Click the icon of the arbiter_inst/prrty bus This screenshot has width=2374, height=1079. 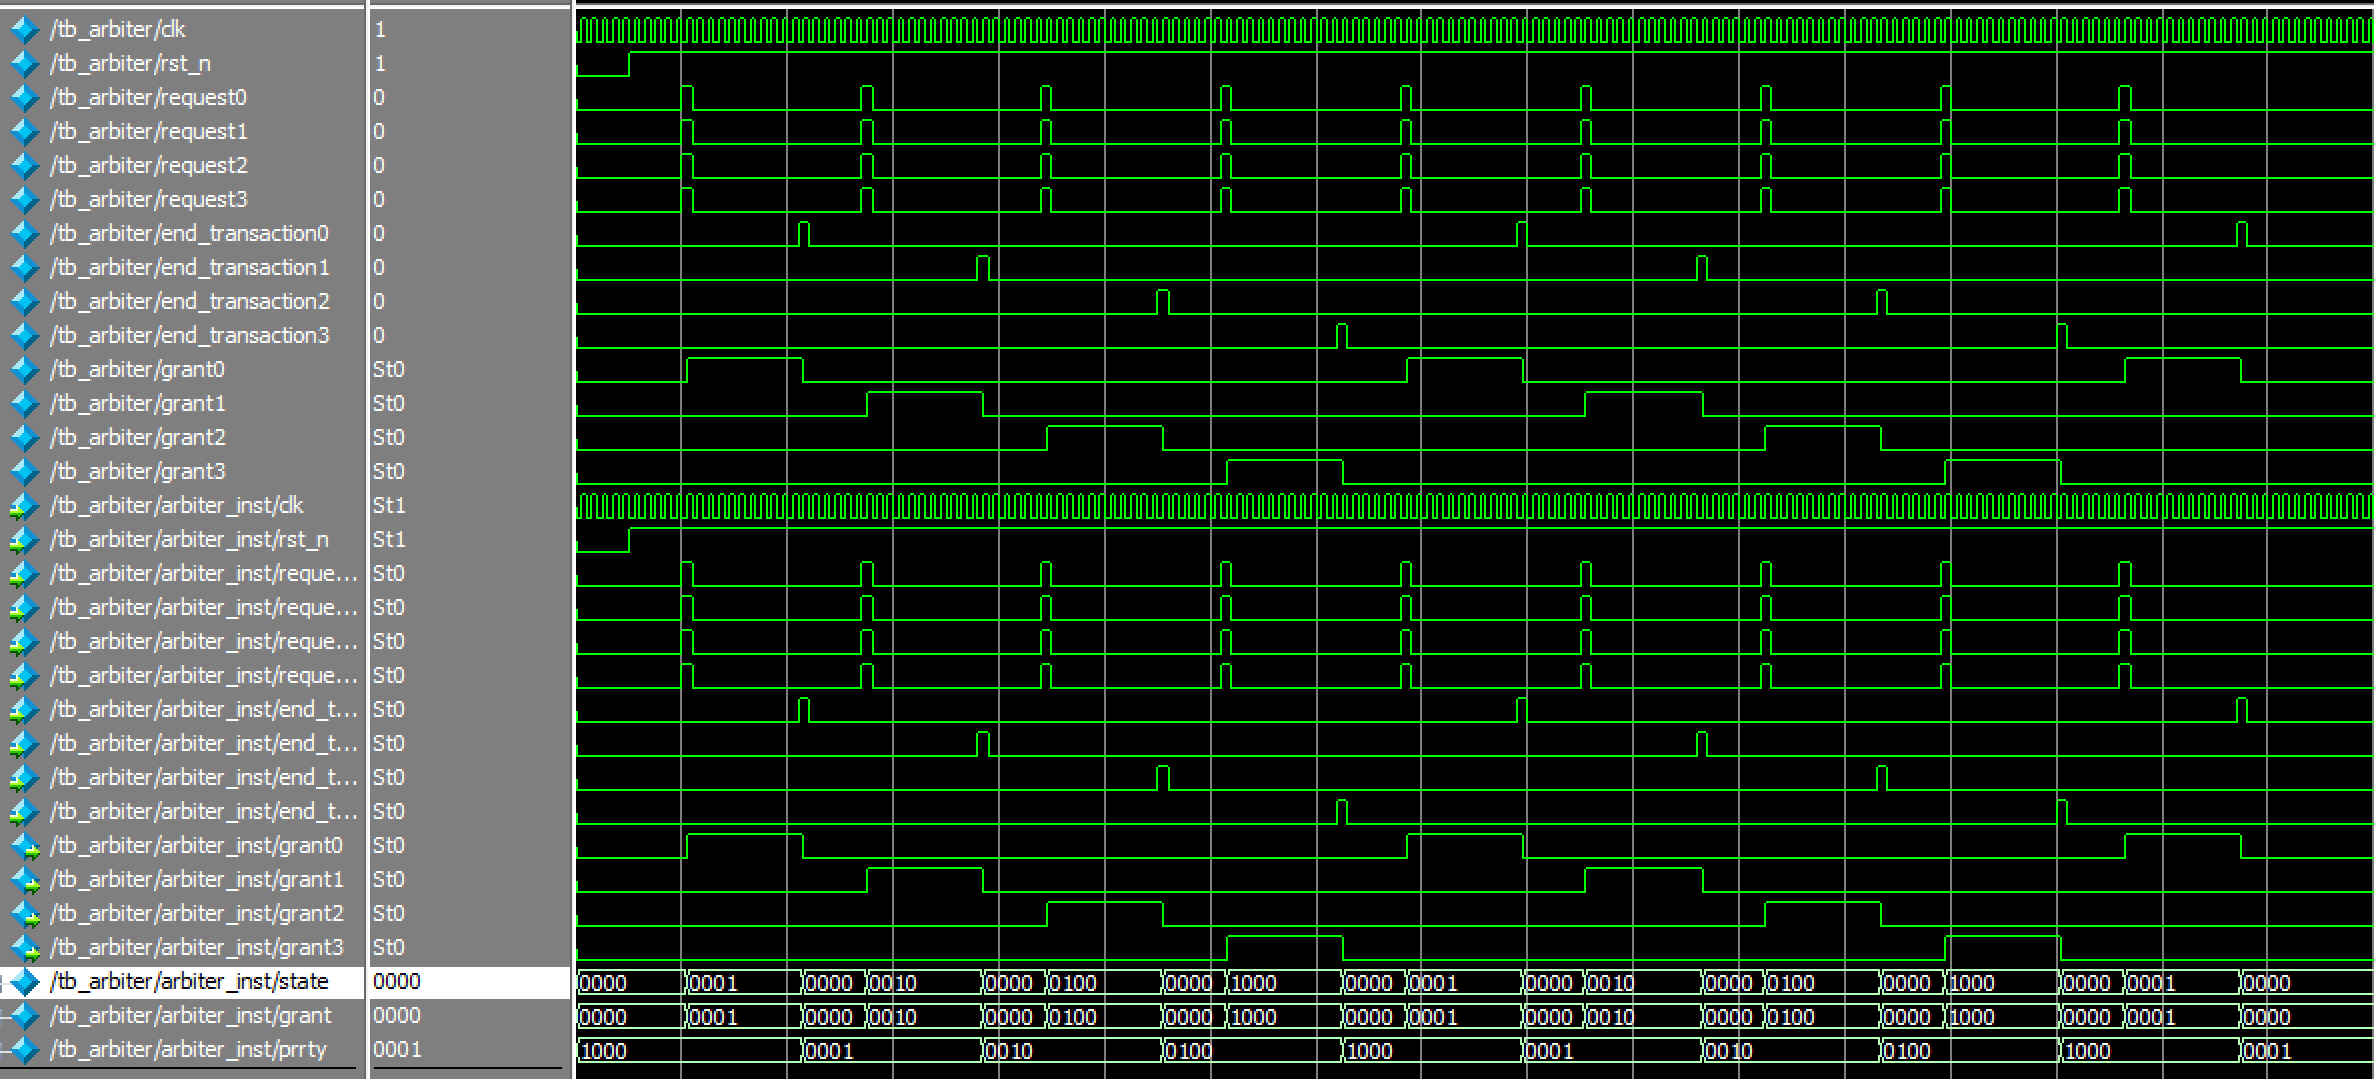point(24,1050)
